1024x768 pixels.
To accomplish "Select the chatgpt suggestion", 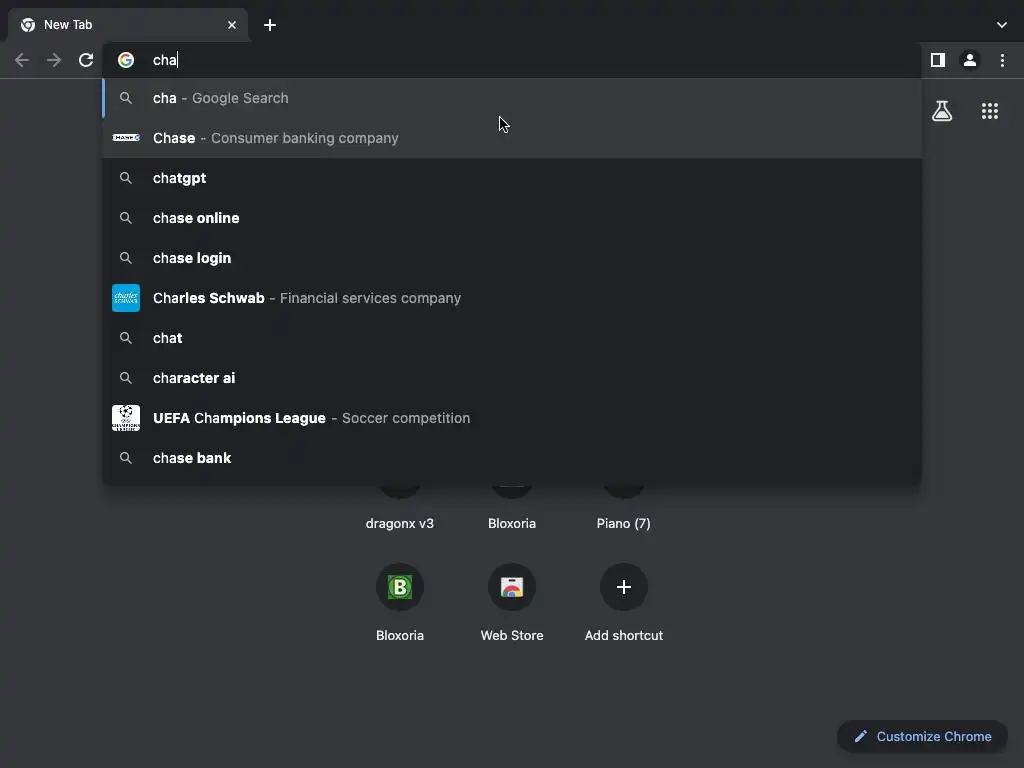I will (x=512, y=178).
